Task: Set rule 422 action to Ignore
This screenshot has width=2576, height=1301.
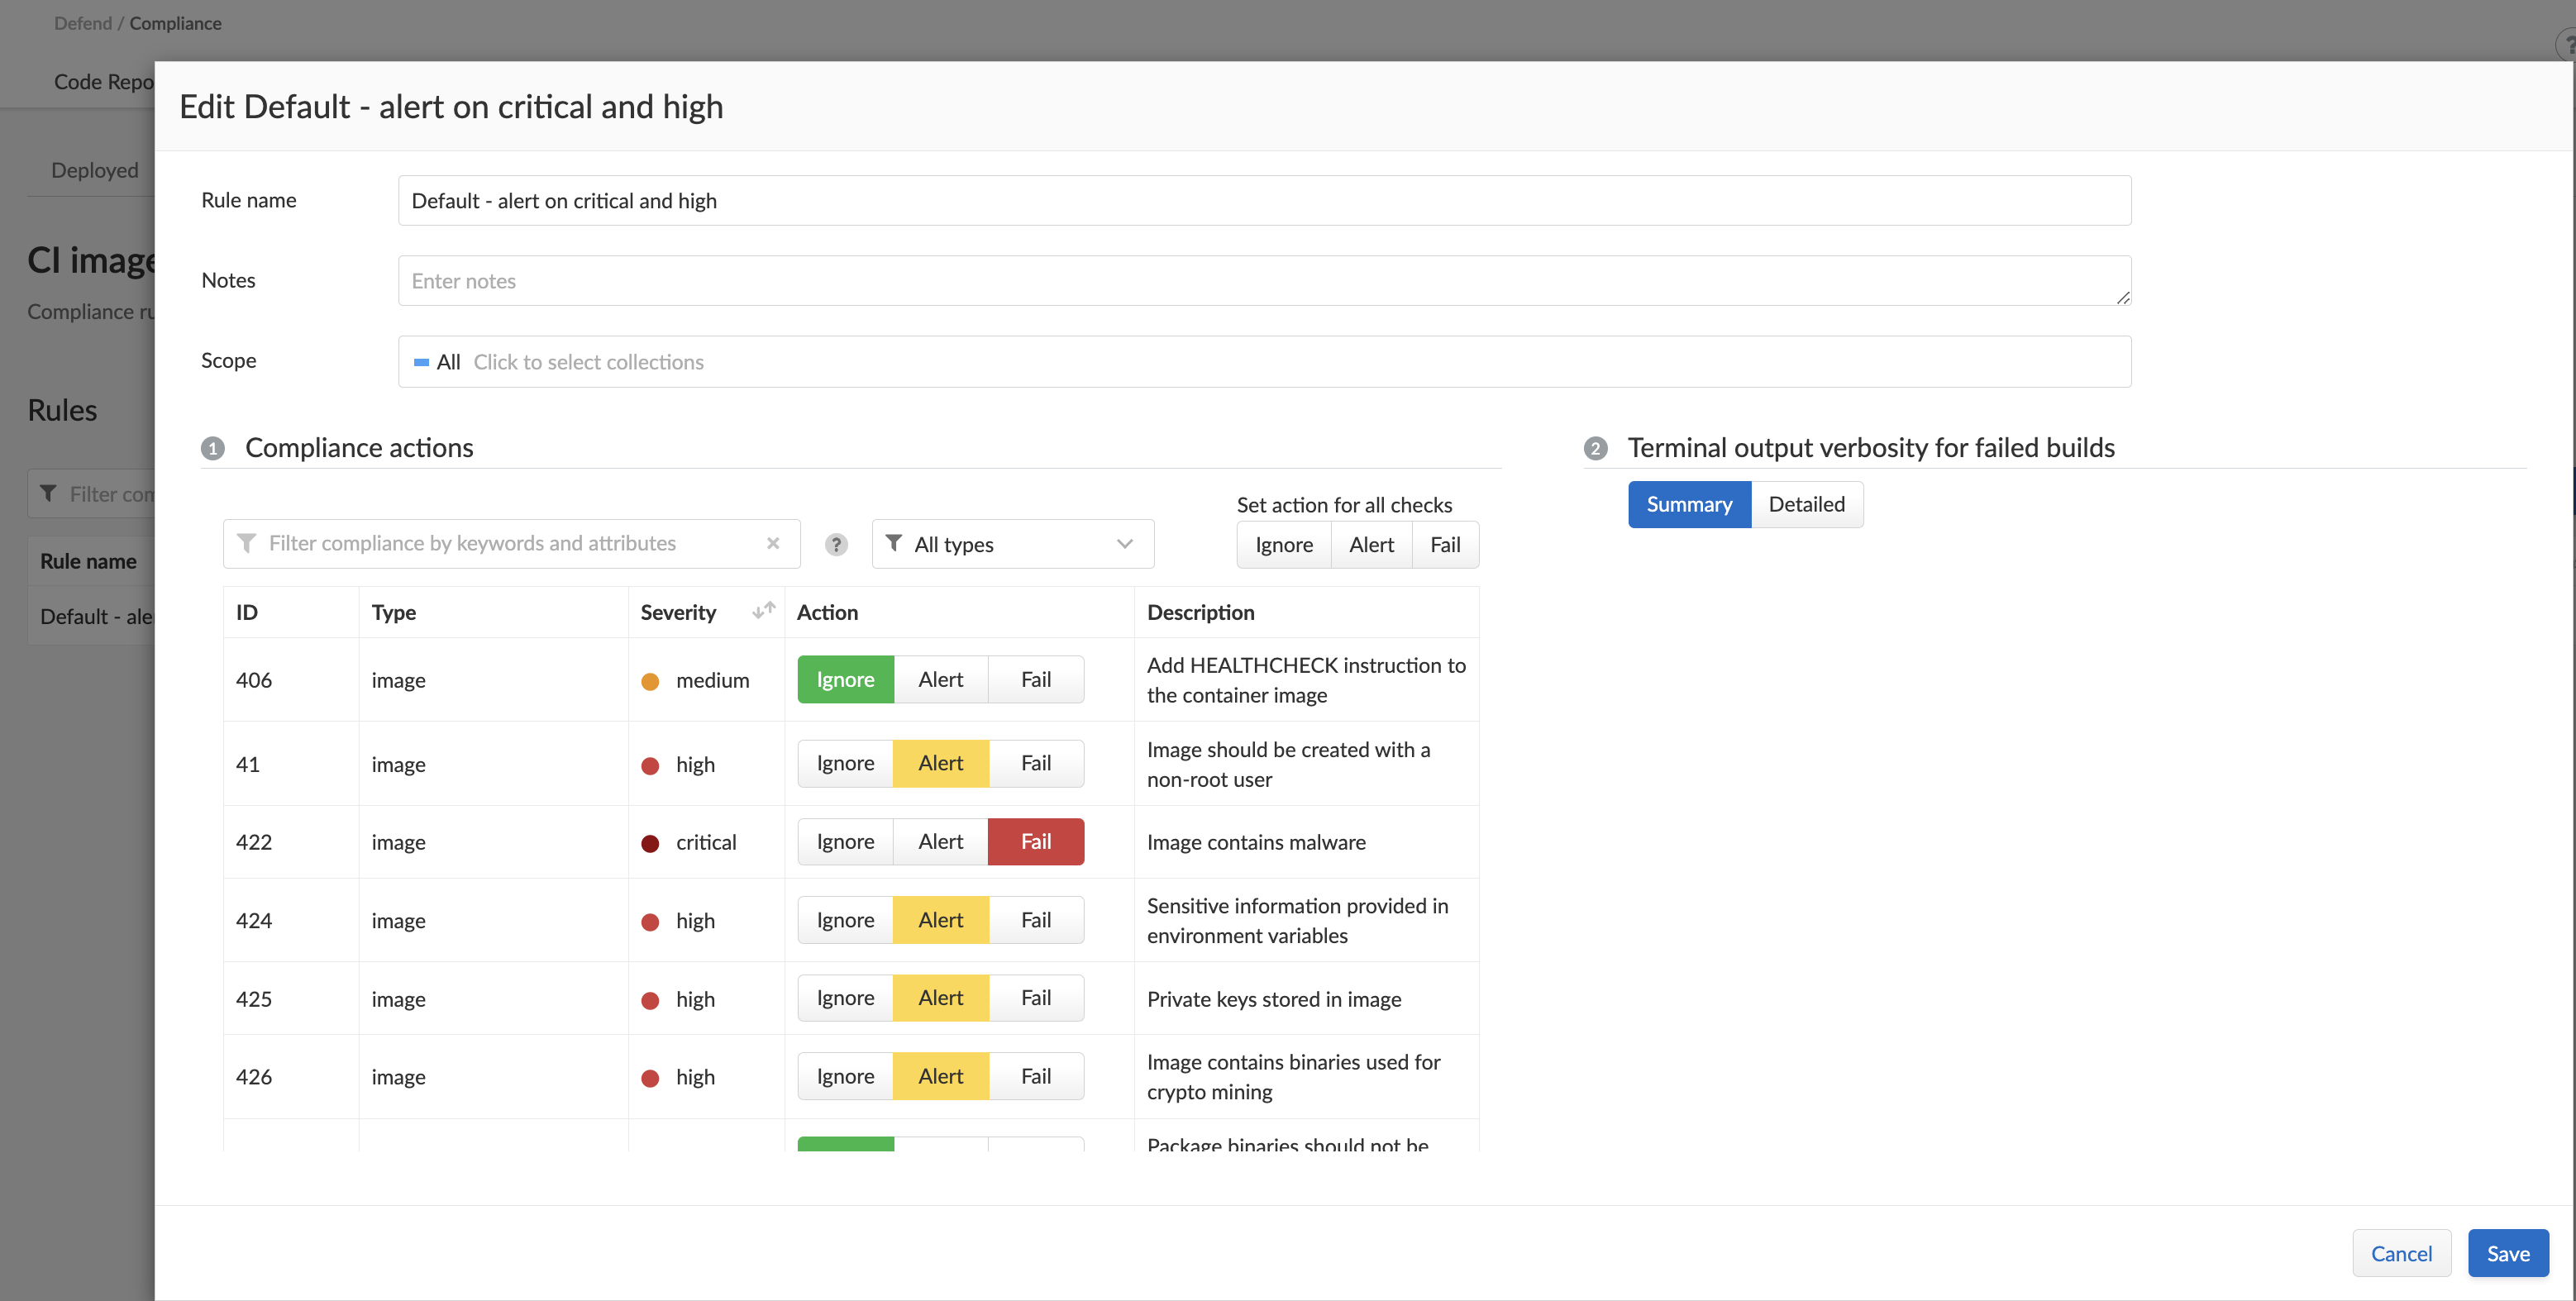Action: [845, 842]
